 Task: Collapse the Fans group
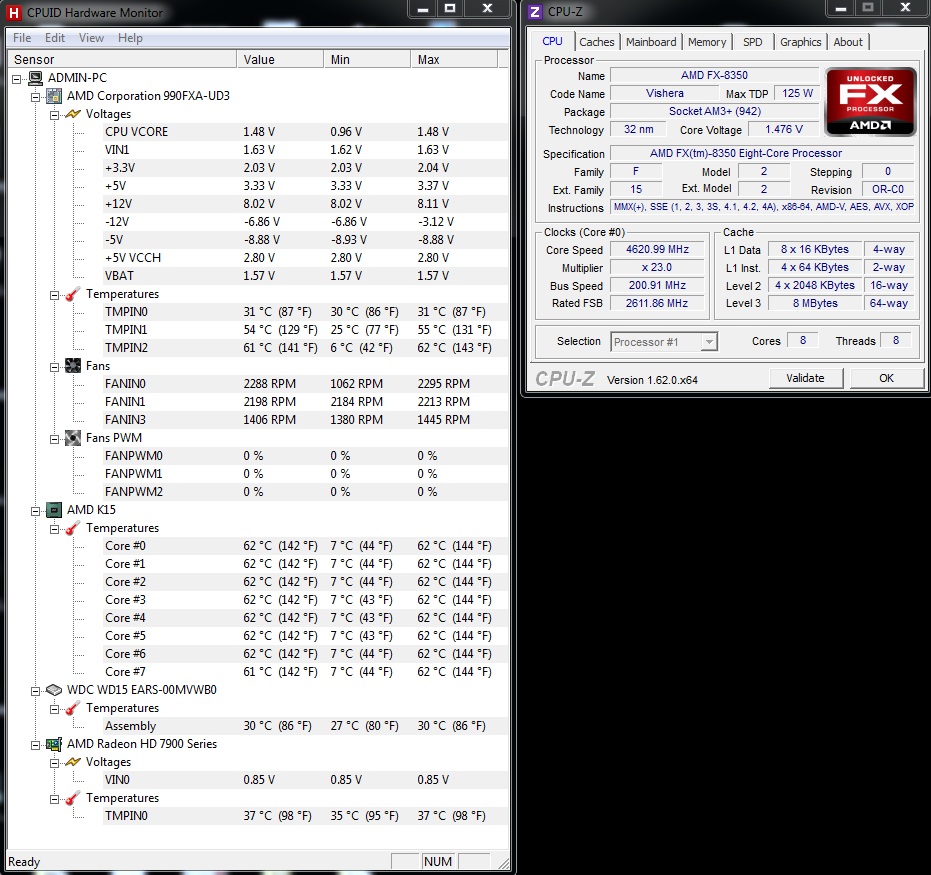point(54,367)
